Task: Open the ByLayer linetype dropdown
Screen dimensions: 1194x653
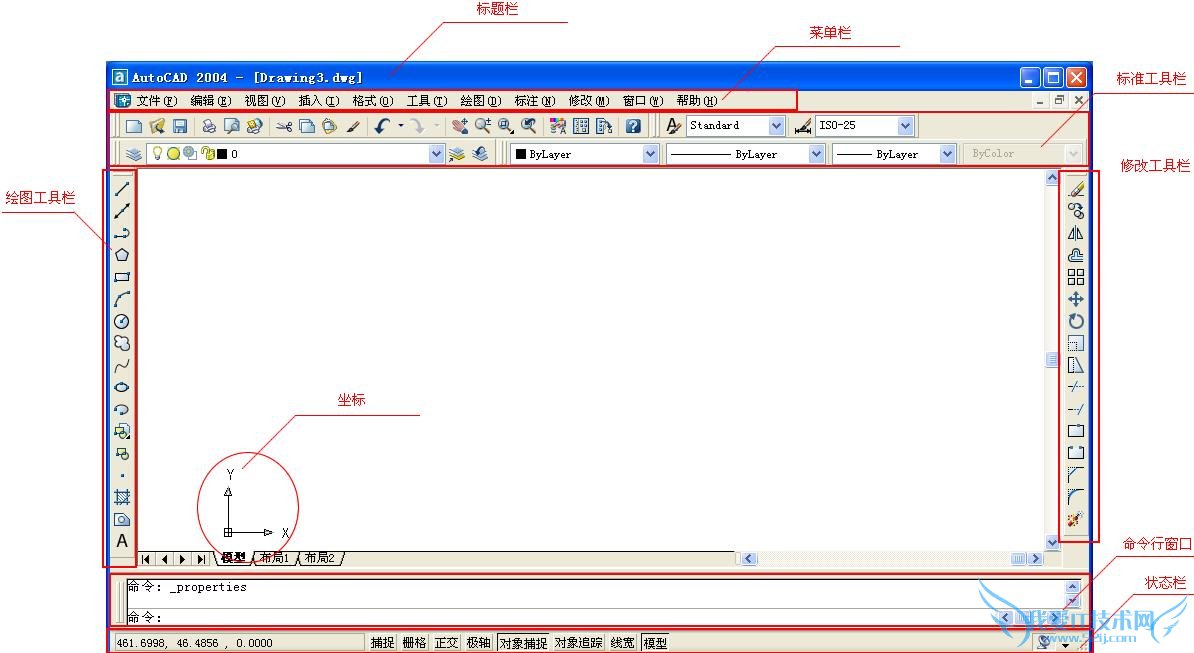Action: 816,154
